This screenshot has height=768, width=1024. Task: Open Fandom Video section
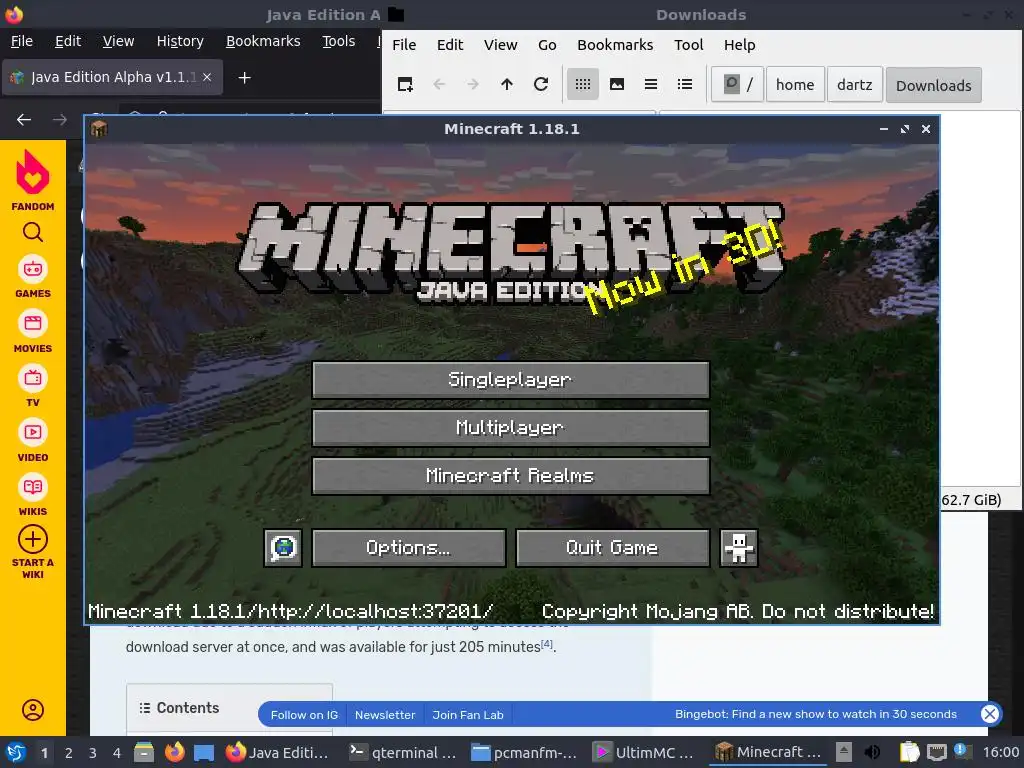point(33,440)
